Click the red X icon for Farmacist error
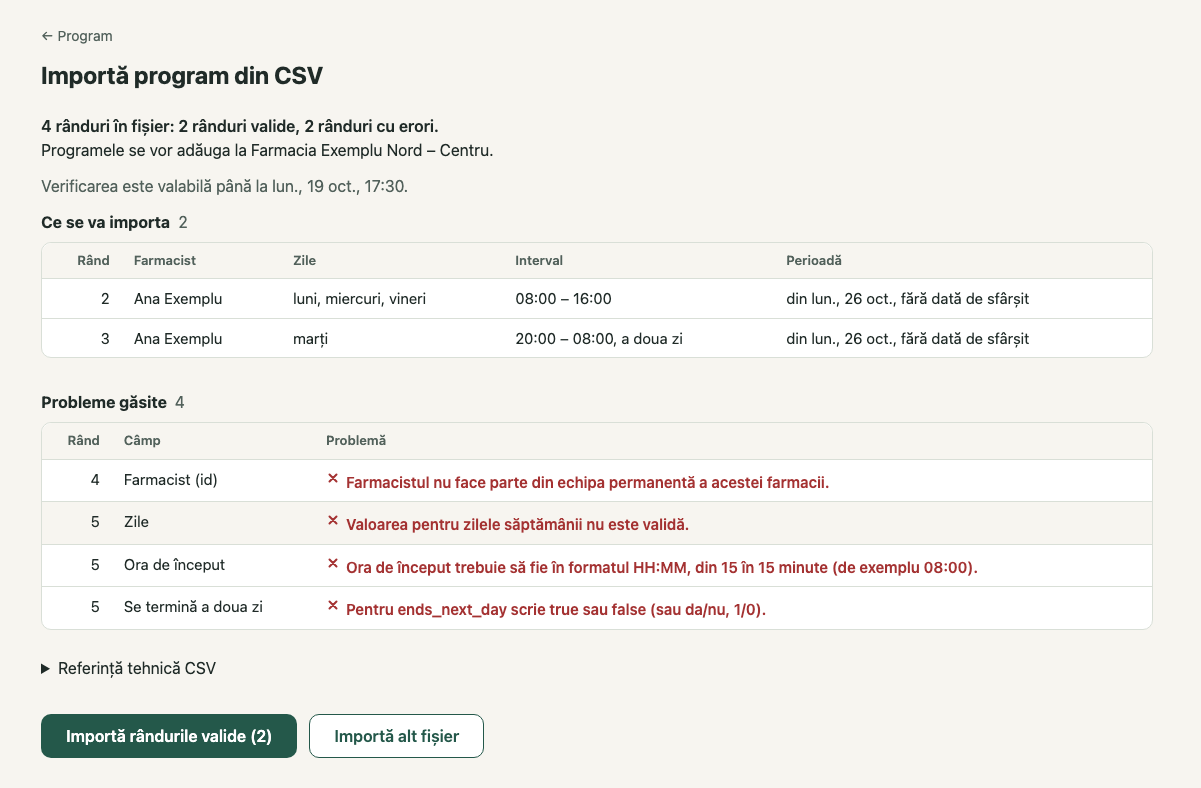This screenshot has width=1201, height=788. 333,479
